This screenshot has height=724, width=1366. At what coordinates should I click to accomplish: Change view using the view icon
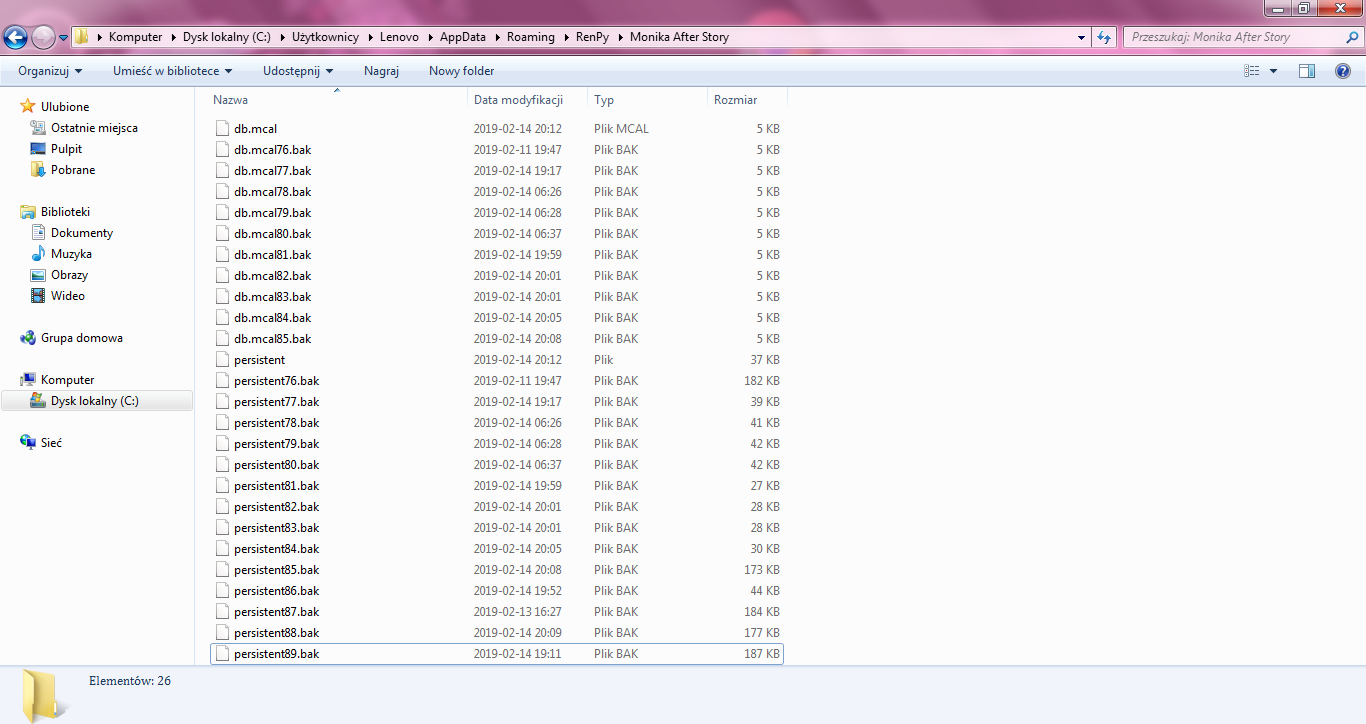(x=1251, y=71)
